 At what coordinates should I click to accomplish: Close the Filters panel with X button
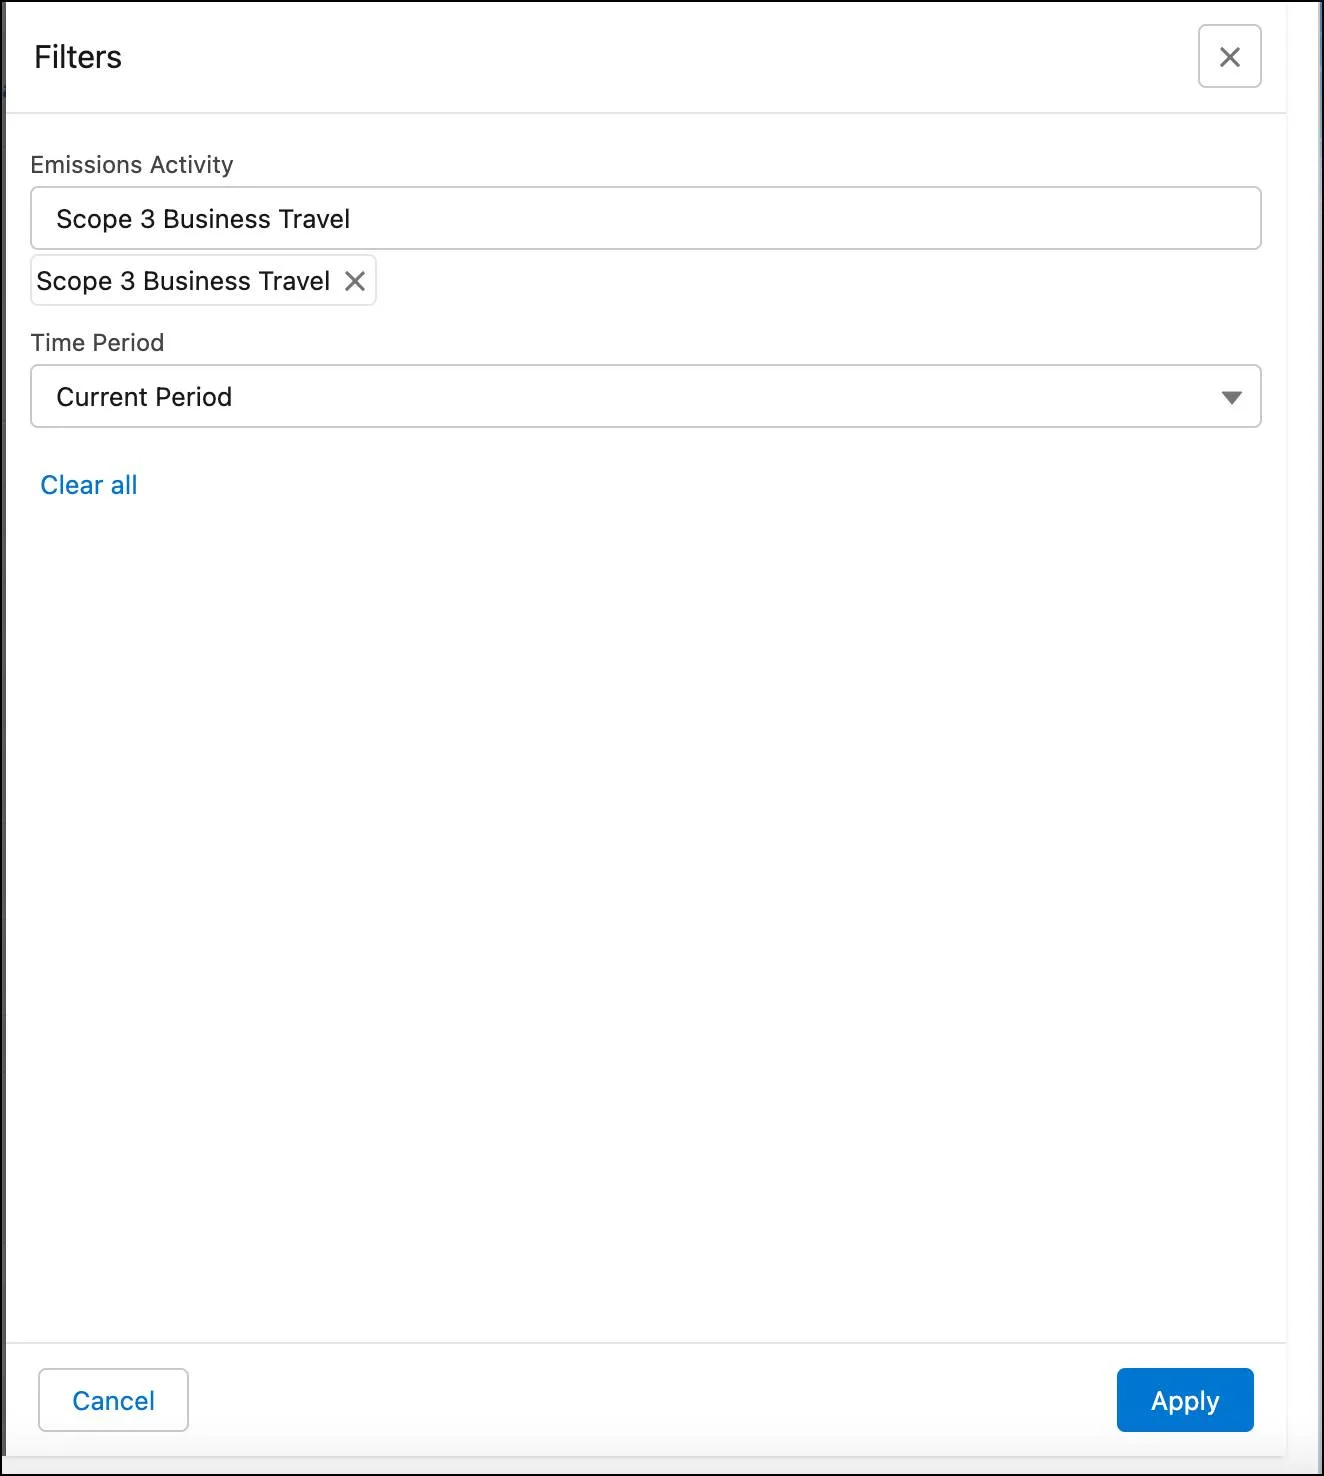click(x=1229, y=57)
